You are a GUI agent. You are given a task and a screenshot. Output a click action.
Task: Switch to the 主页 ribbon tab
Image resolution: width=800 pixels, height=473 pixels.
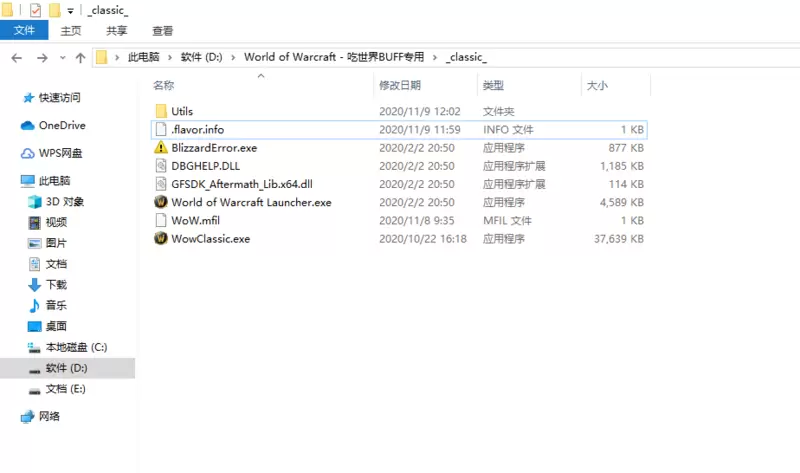tap(70, 31)
